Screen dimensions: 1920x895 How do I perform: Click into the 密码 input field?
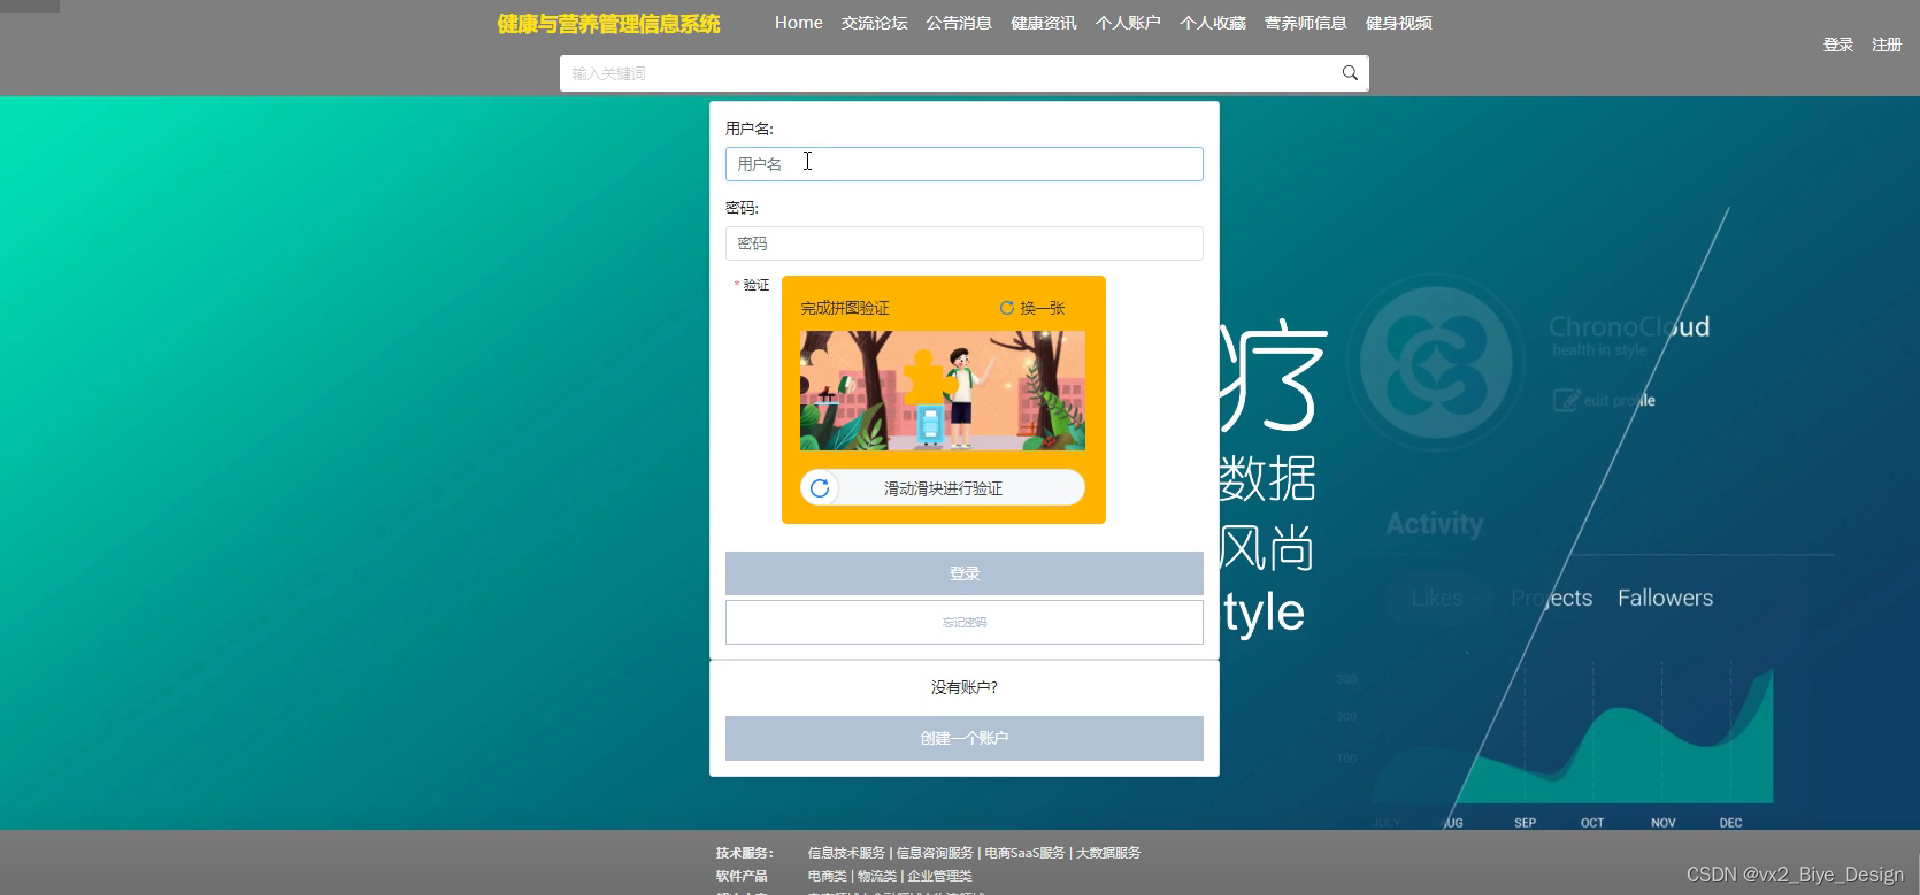coord(964,243)
